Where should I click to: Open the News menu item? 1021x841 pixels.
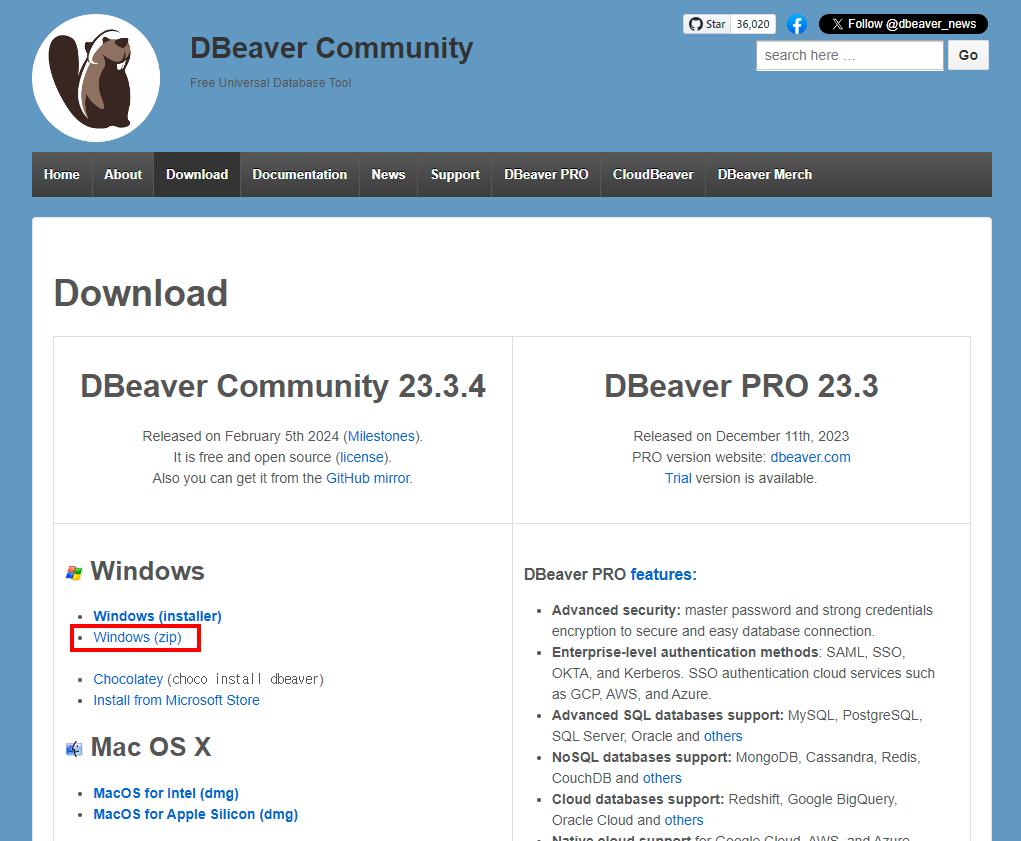[x=388, y=174]
